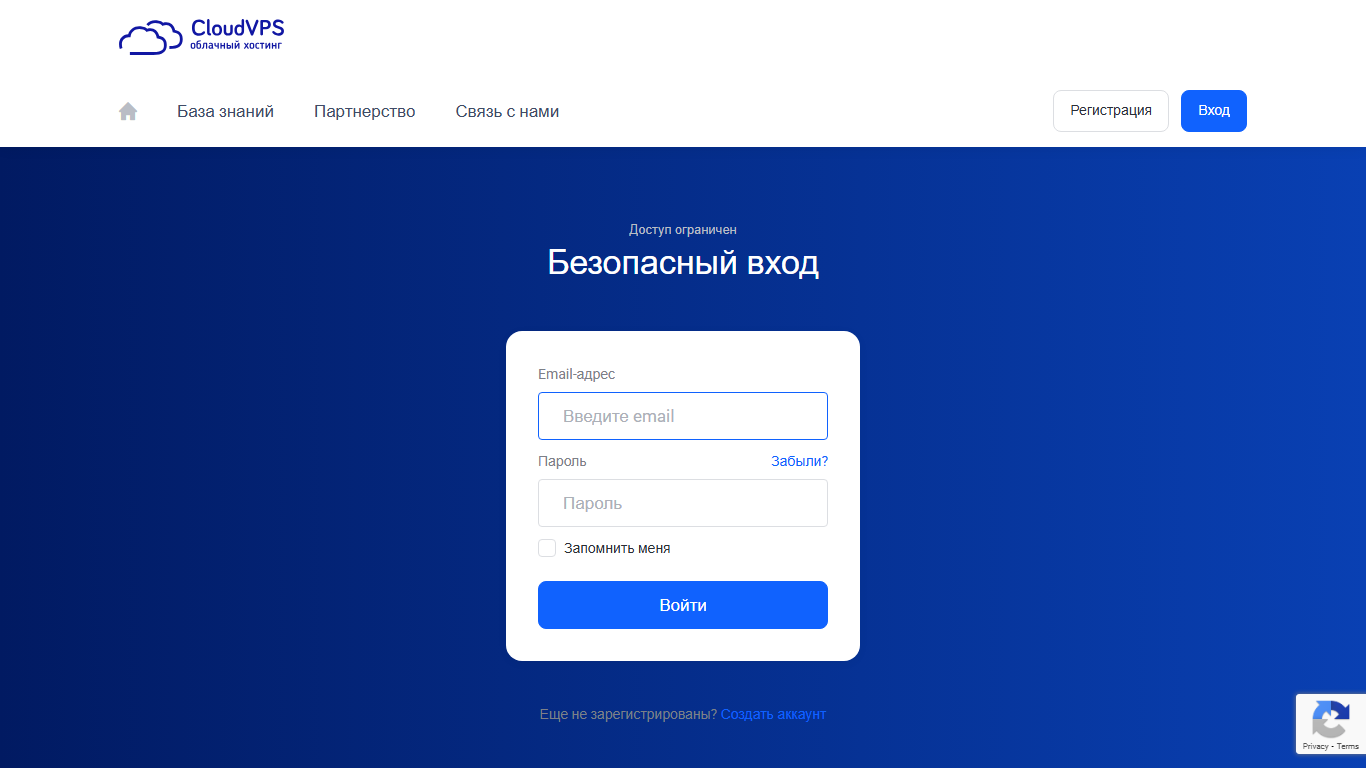Tick the Запомнить меня checkbox
This screenshot has height=768, width=1366.
(547, 548)
